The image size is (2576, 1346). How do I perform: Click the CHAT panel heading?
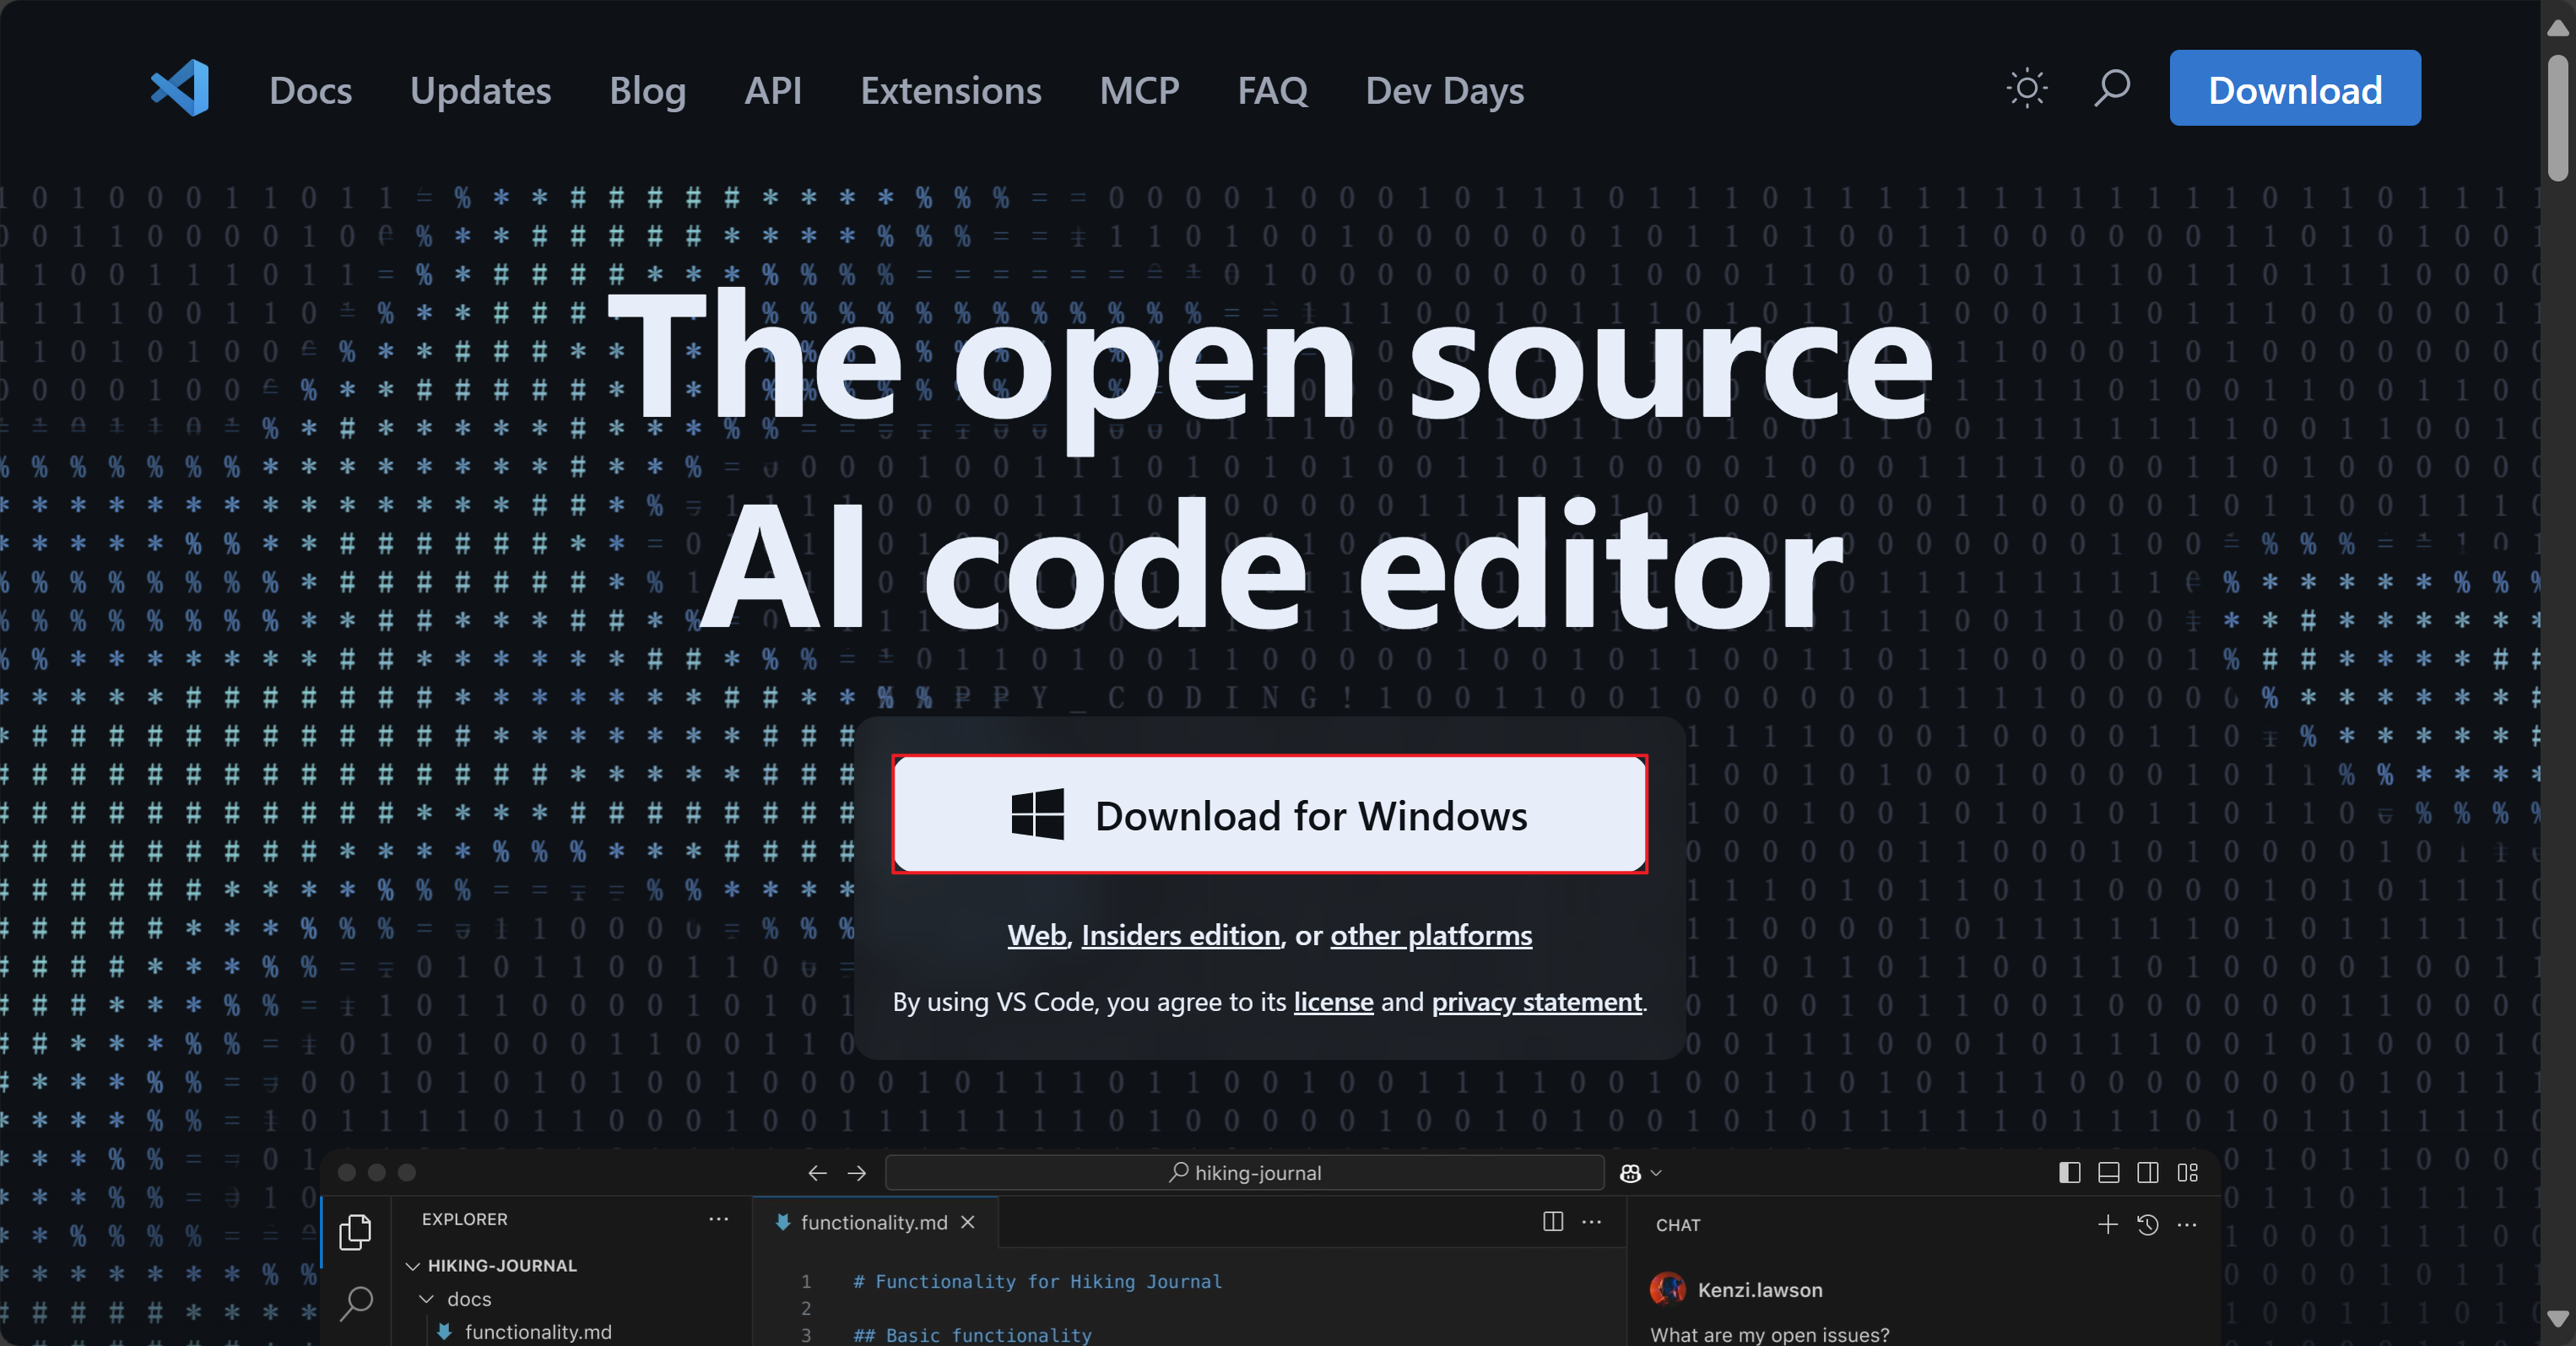(1677, 1225)
